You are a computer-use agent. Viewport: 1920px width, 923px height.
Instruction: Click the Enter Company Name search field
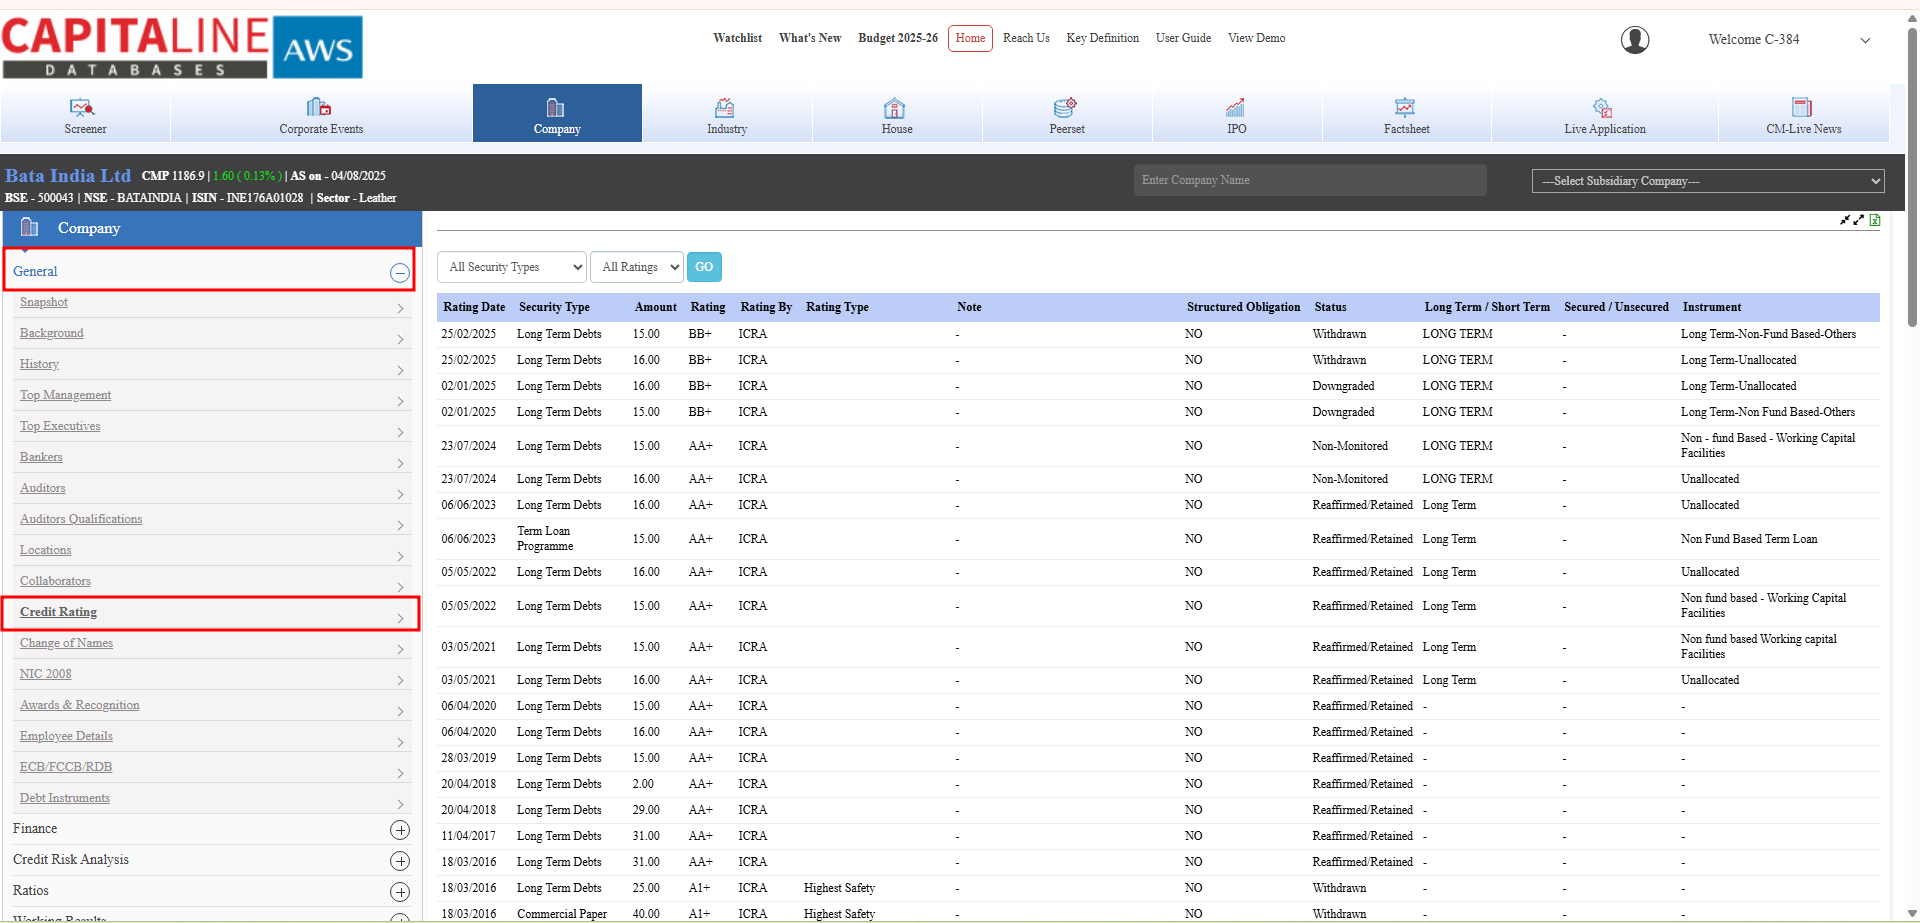tap(1309, 180)
